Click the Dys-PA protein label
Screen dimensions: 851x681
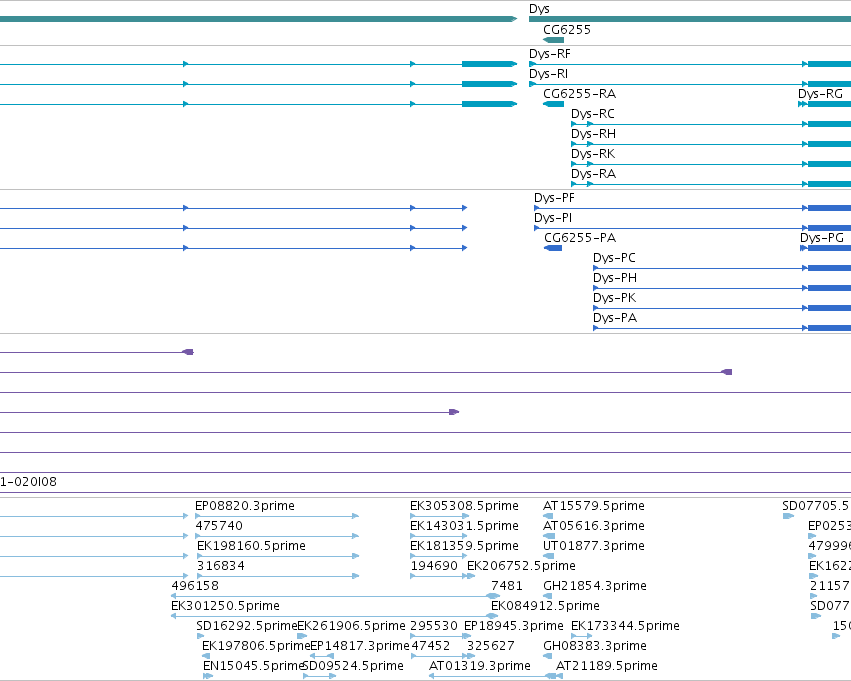(x=614, y=319)
